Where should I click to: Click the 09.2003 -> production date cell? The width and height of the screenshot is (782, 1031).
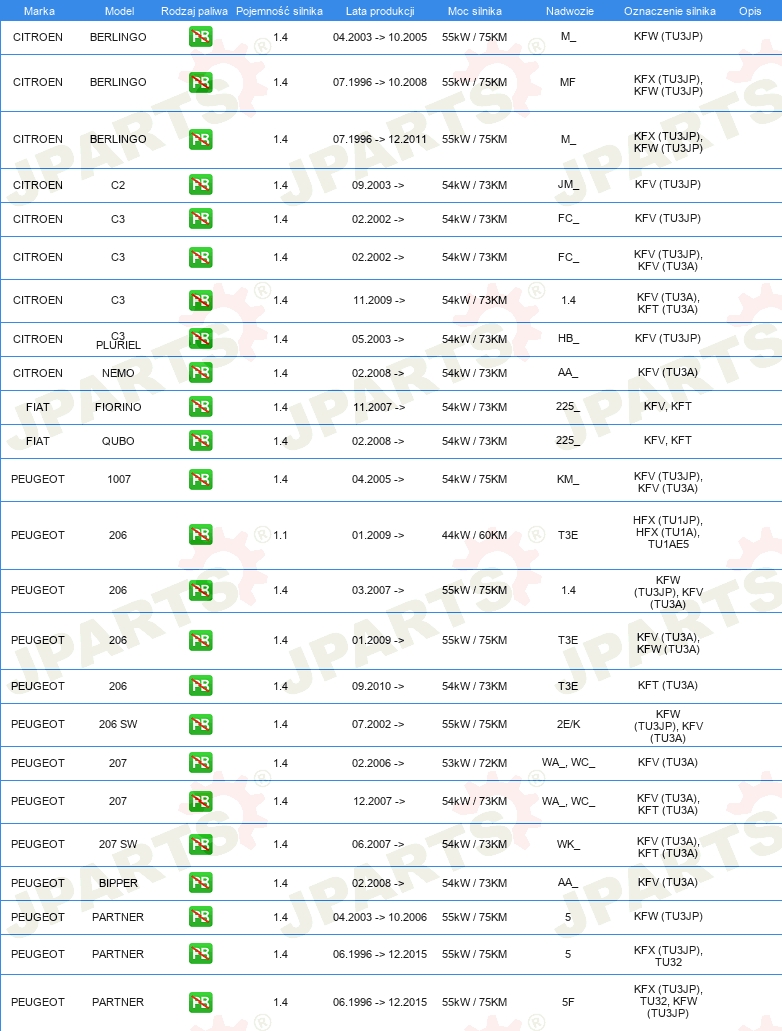[378, 185]
